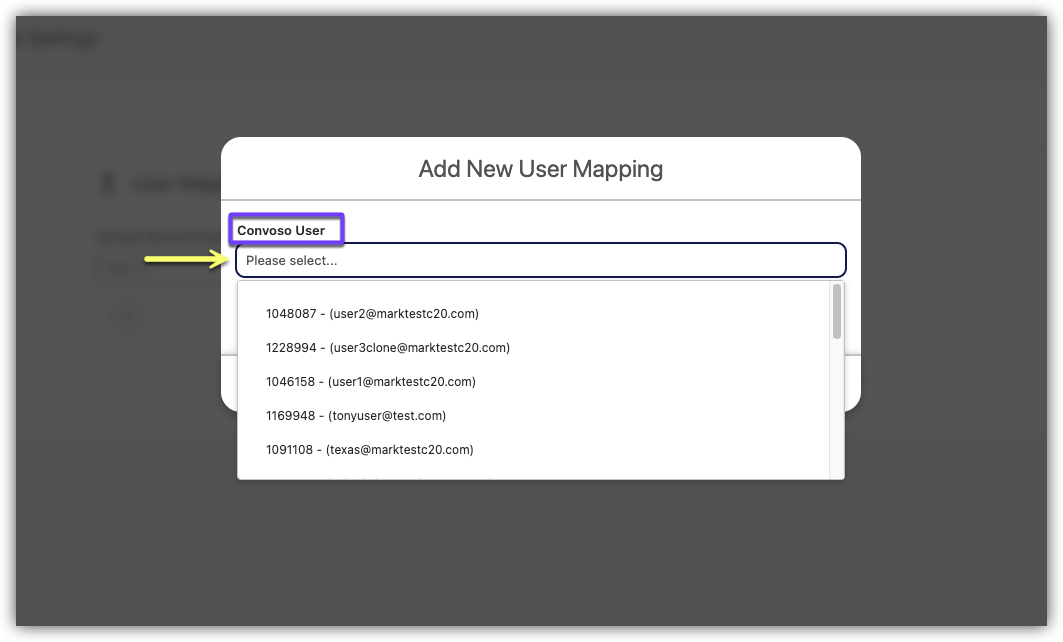Click the 'Add New User Mapping' modal title
This screenshot has width=1063, height=642.
pyautogui.click(x=540, y=168)
